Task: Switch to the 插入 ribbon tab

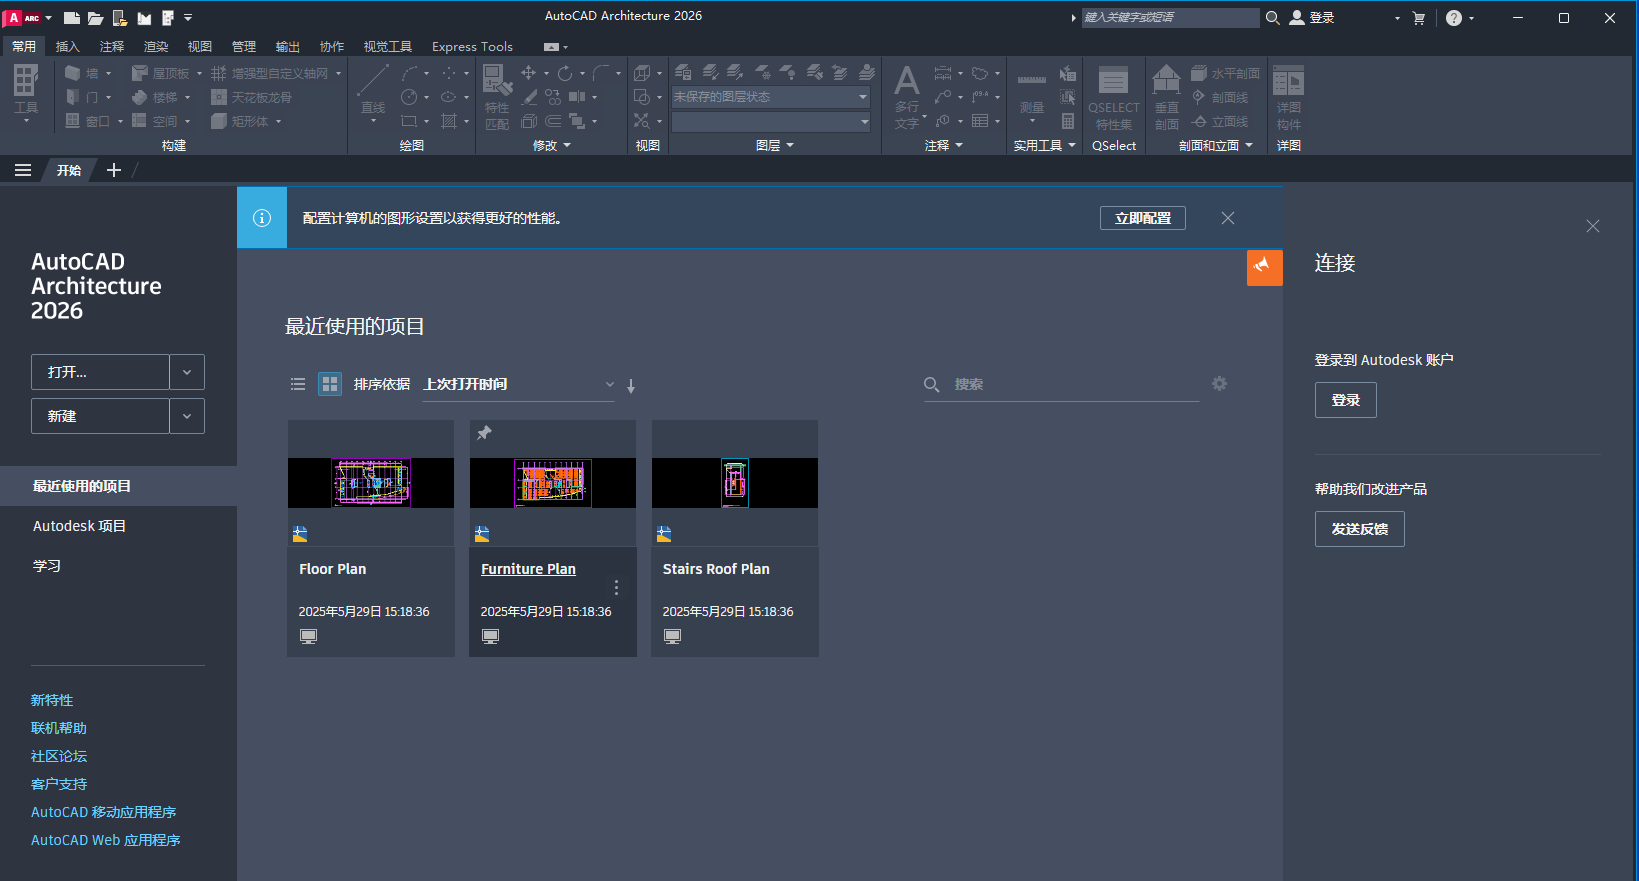Action: pyautogui.click(x=67, y=47)
